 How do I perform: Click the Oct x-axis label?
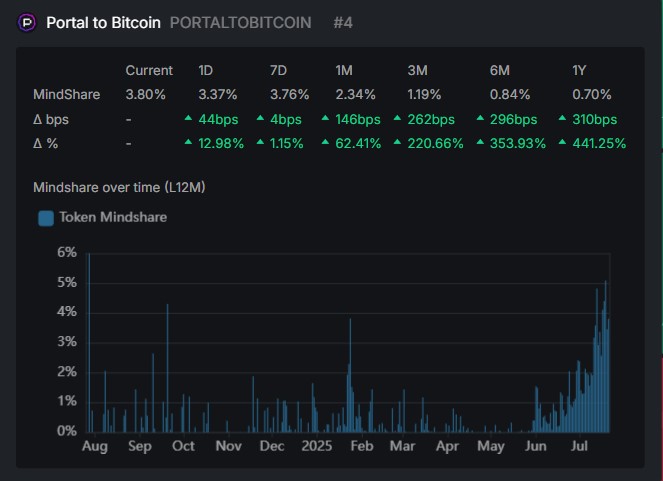point(183,446)
